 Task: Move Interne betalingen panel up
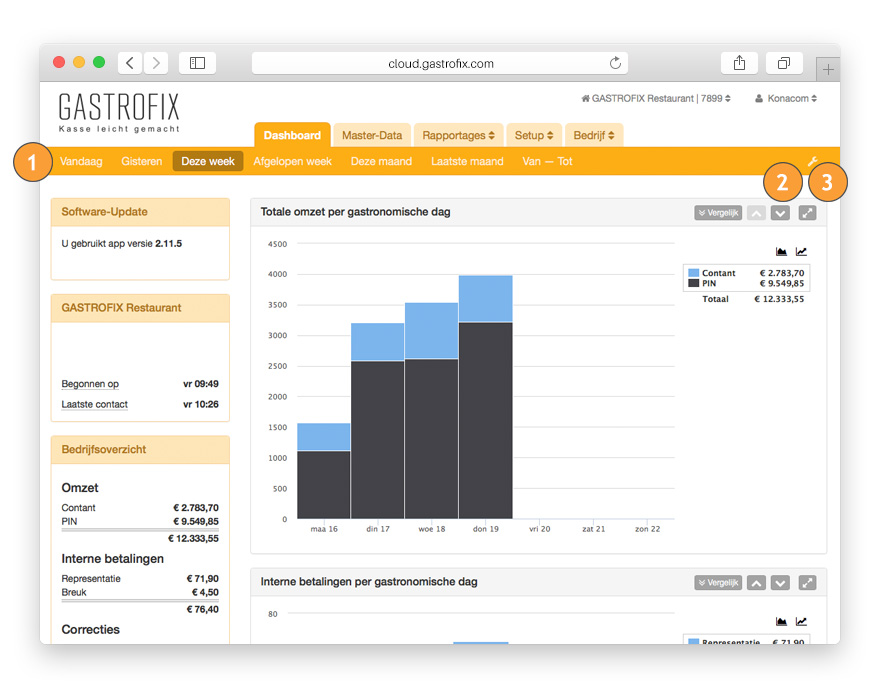[757, 583]
